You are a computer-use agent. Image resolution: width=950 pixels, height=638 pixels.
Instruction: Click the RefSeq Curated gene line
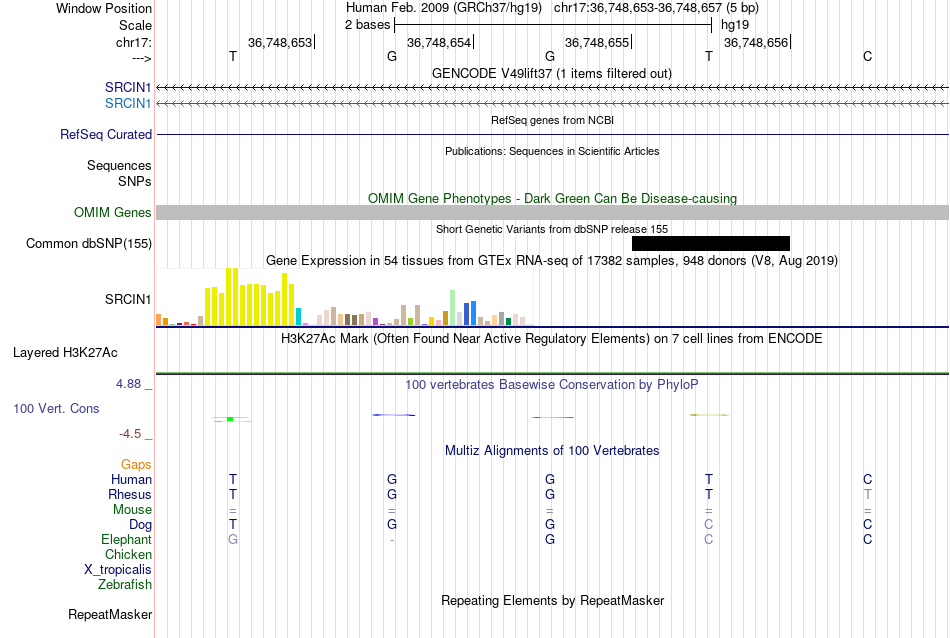pyautogui.click(x=552, y=135)
